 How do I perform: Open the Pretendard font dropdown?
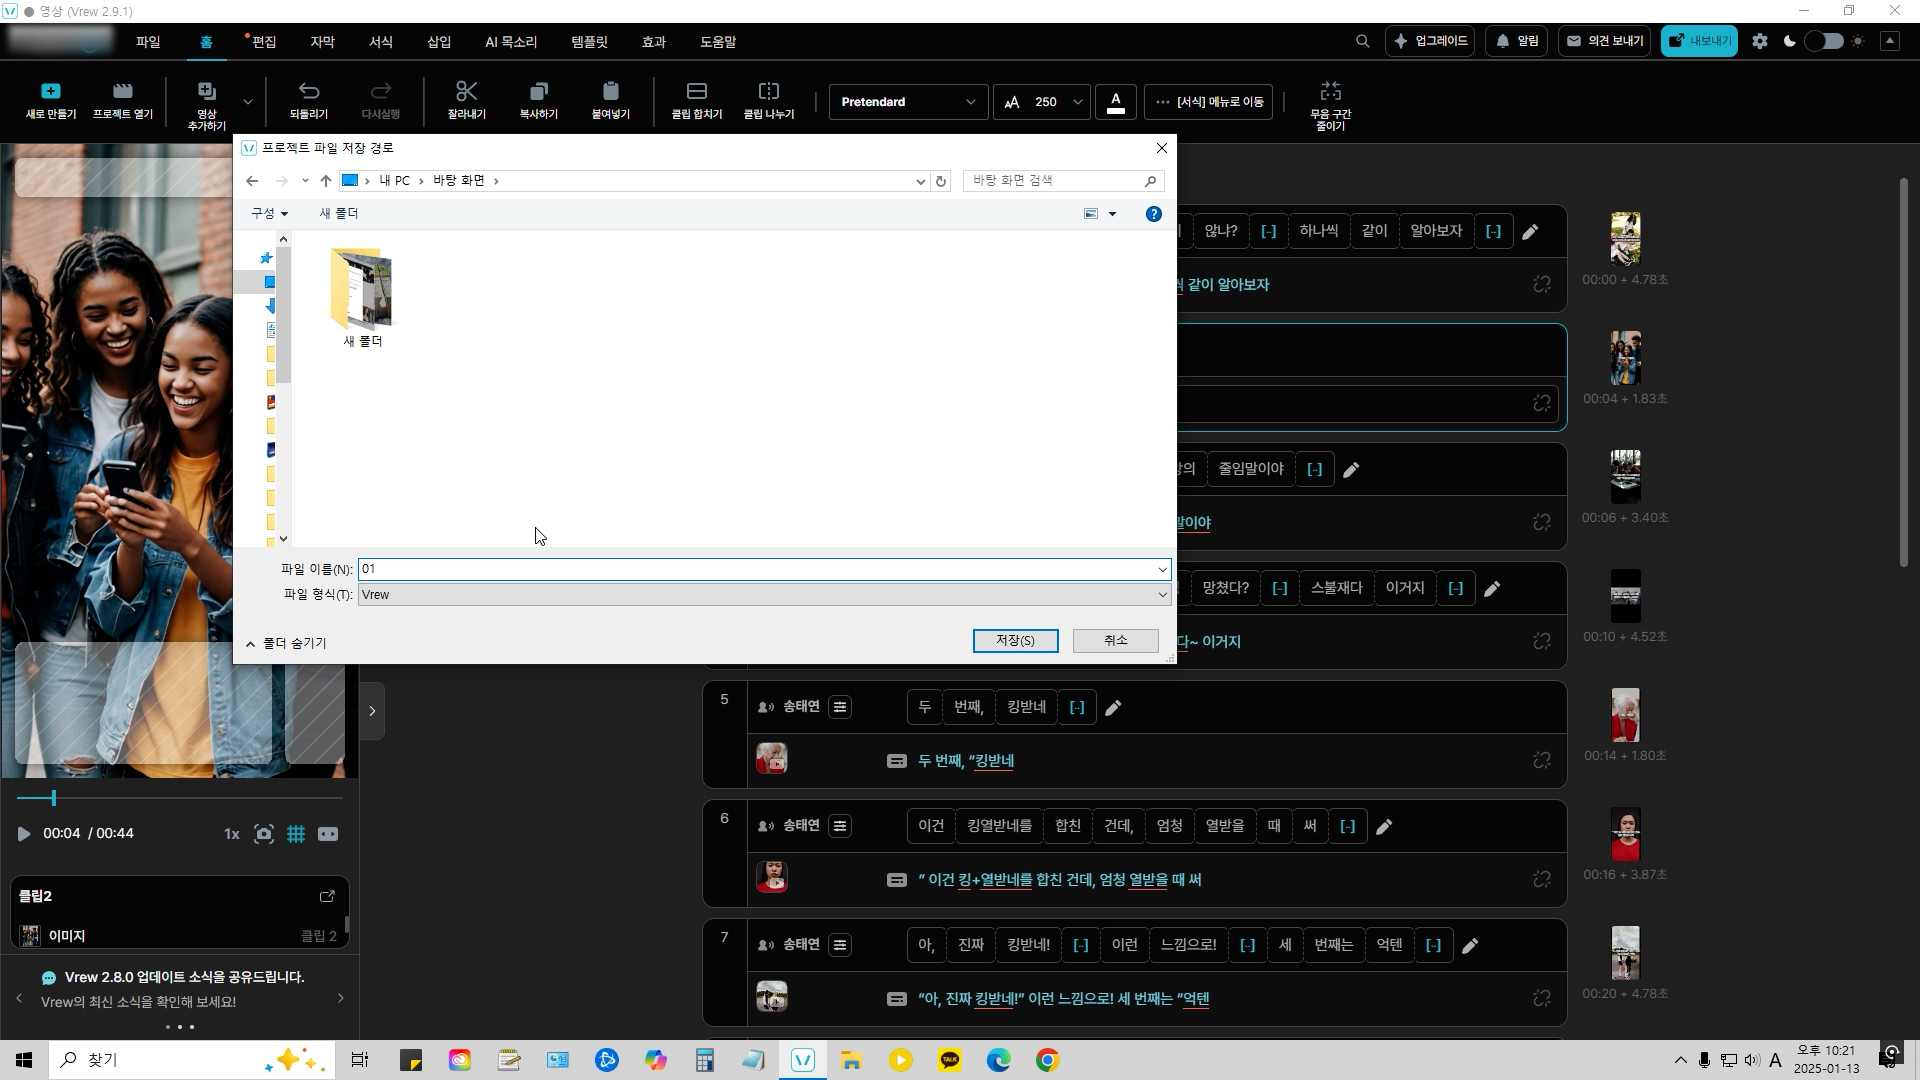(x=907, y=102)
